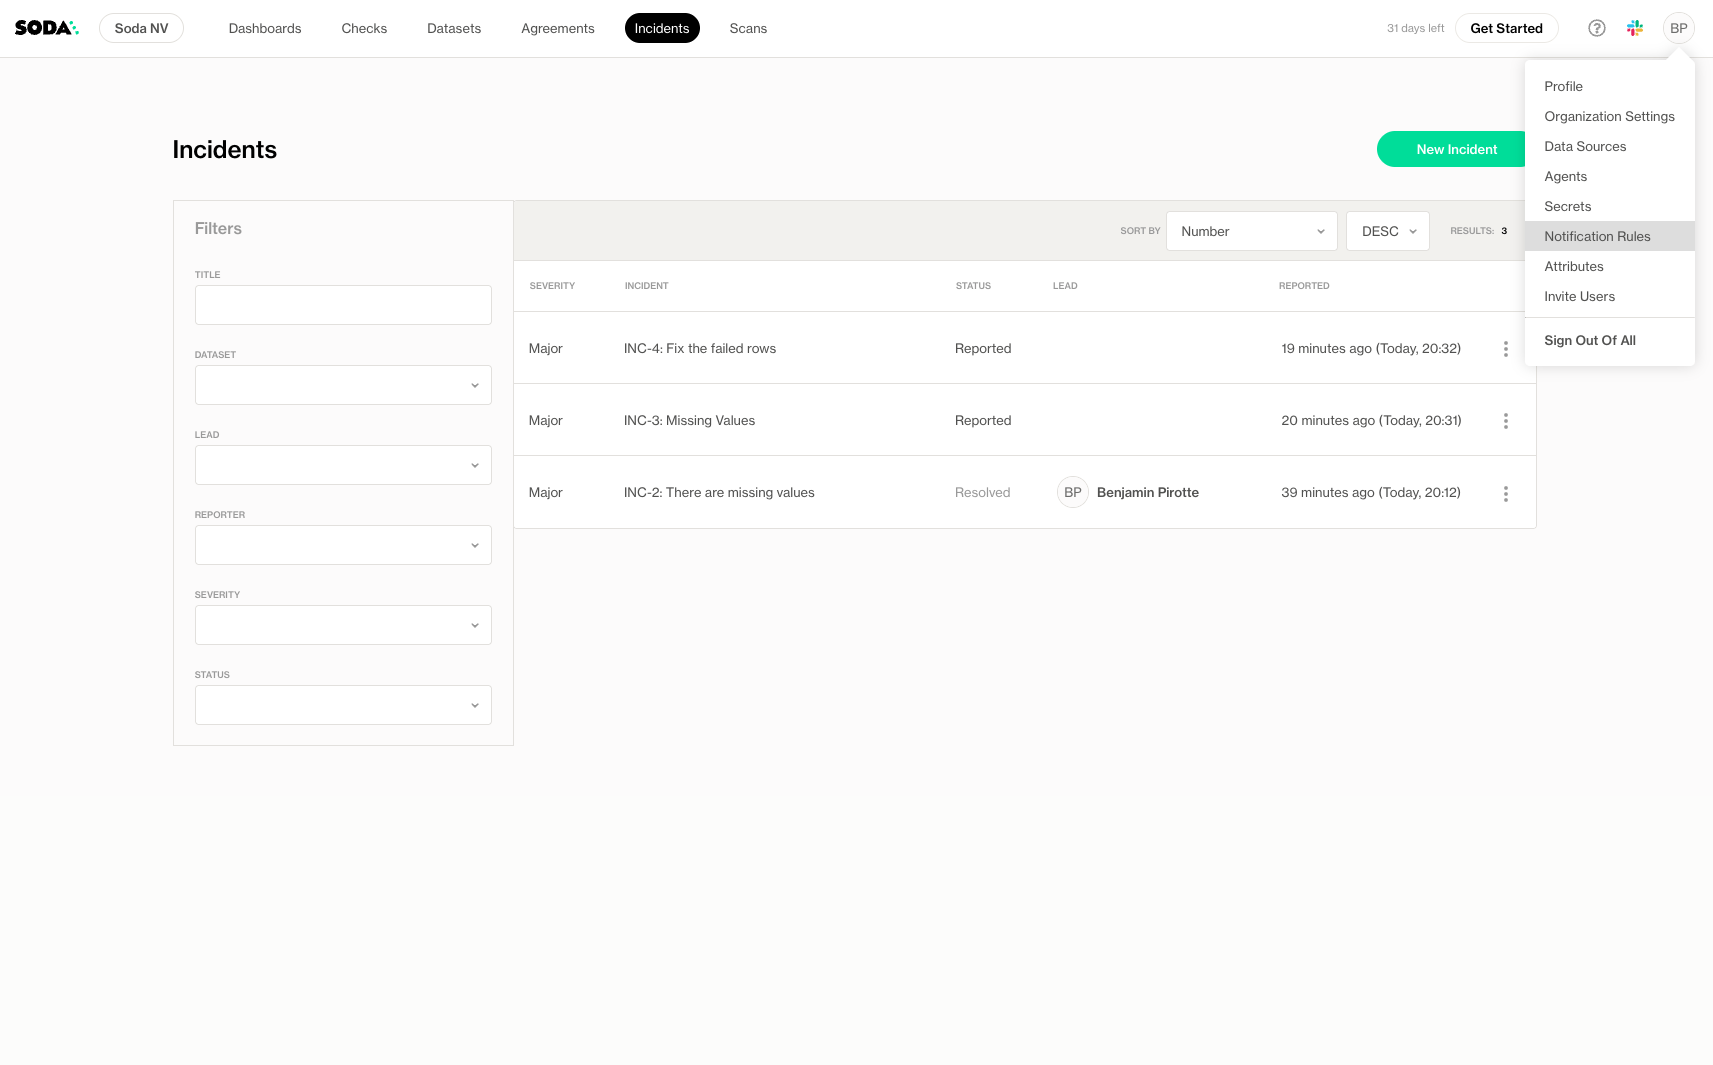Focus the Title filter text field
The width and height of the screenshot is (1713, 1065).
(x=343, y=305)
